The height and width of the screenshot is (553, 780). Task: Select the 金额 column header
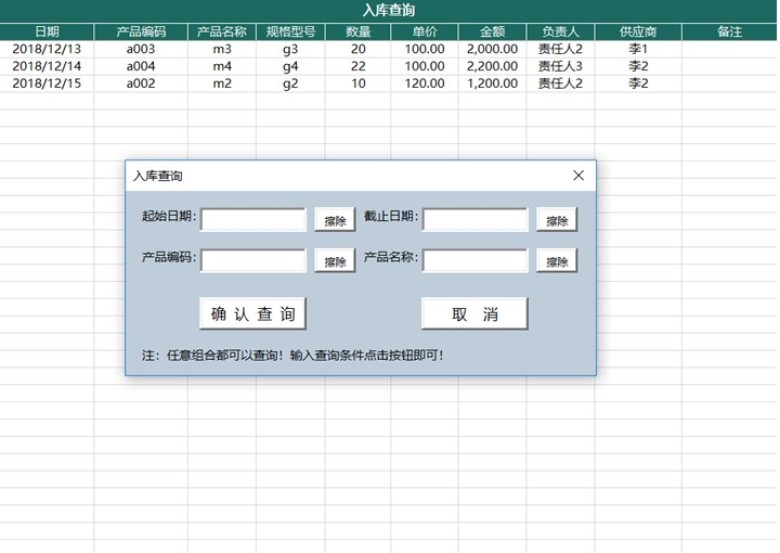point(492,32)
